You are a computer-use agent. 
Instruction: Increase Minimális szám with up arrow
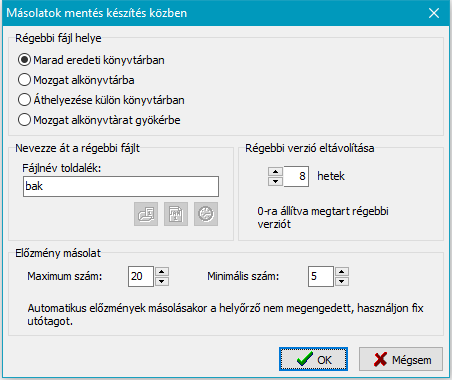tap(341, 271)
